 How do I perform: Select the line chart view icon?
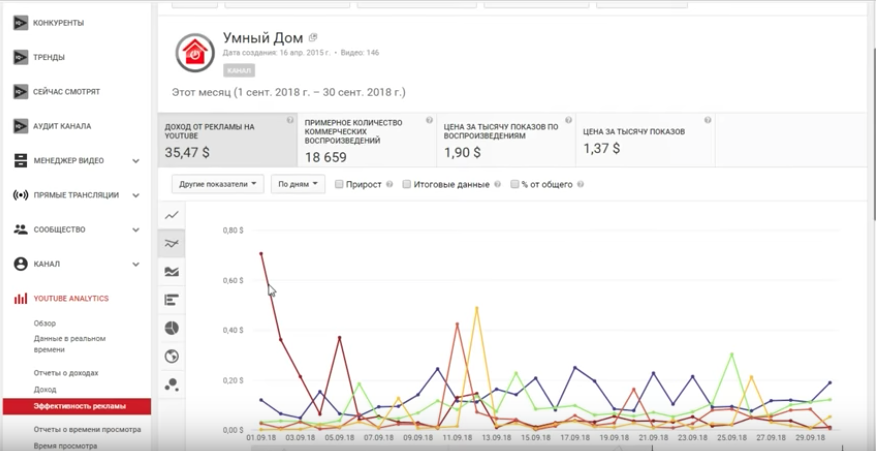[x=172, y=215]
